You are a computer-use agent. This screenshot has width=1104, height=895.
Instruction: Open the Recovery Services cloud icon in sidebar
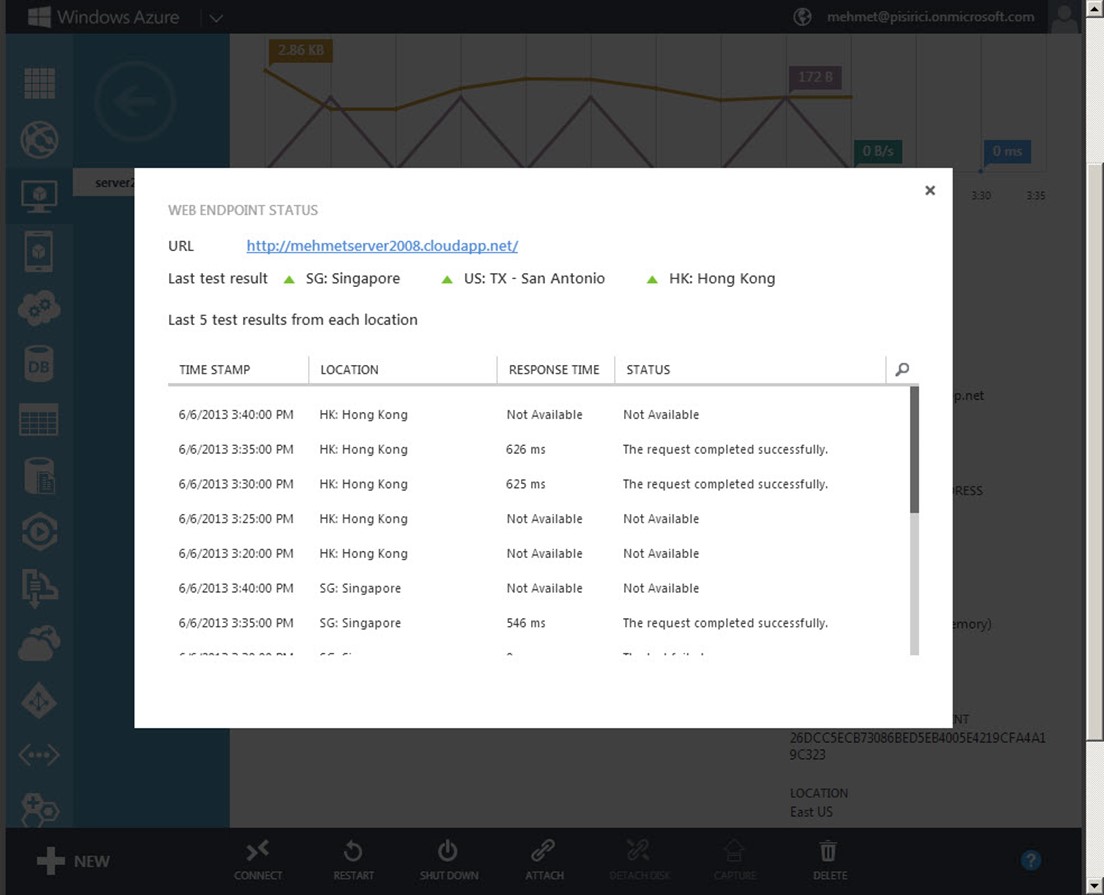[39, 644]
